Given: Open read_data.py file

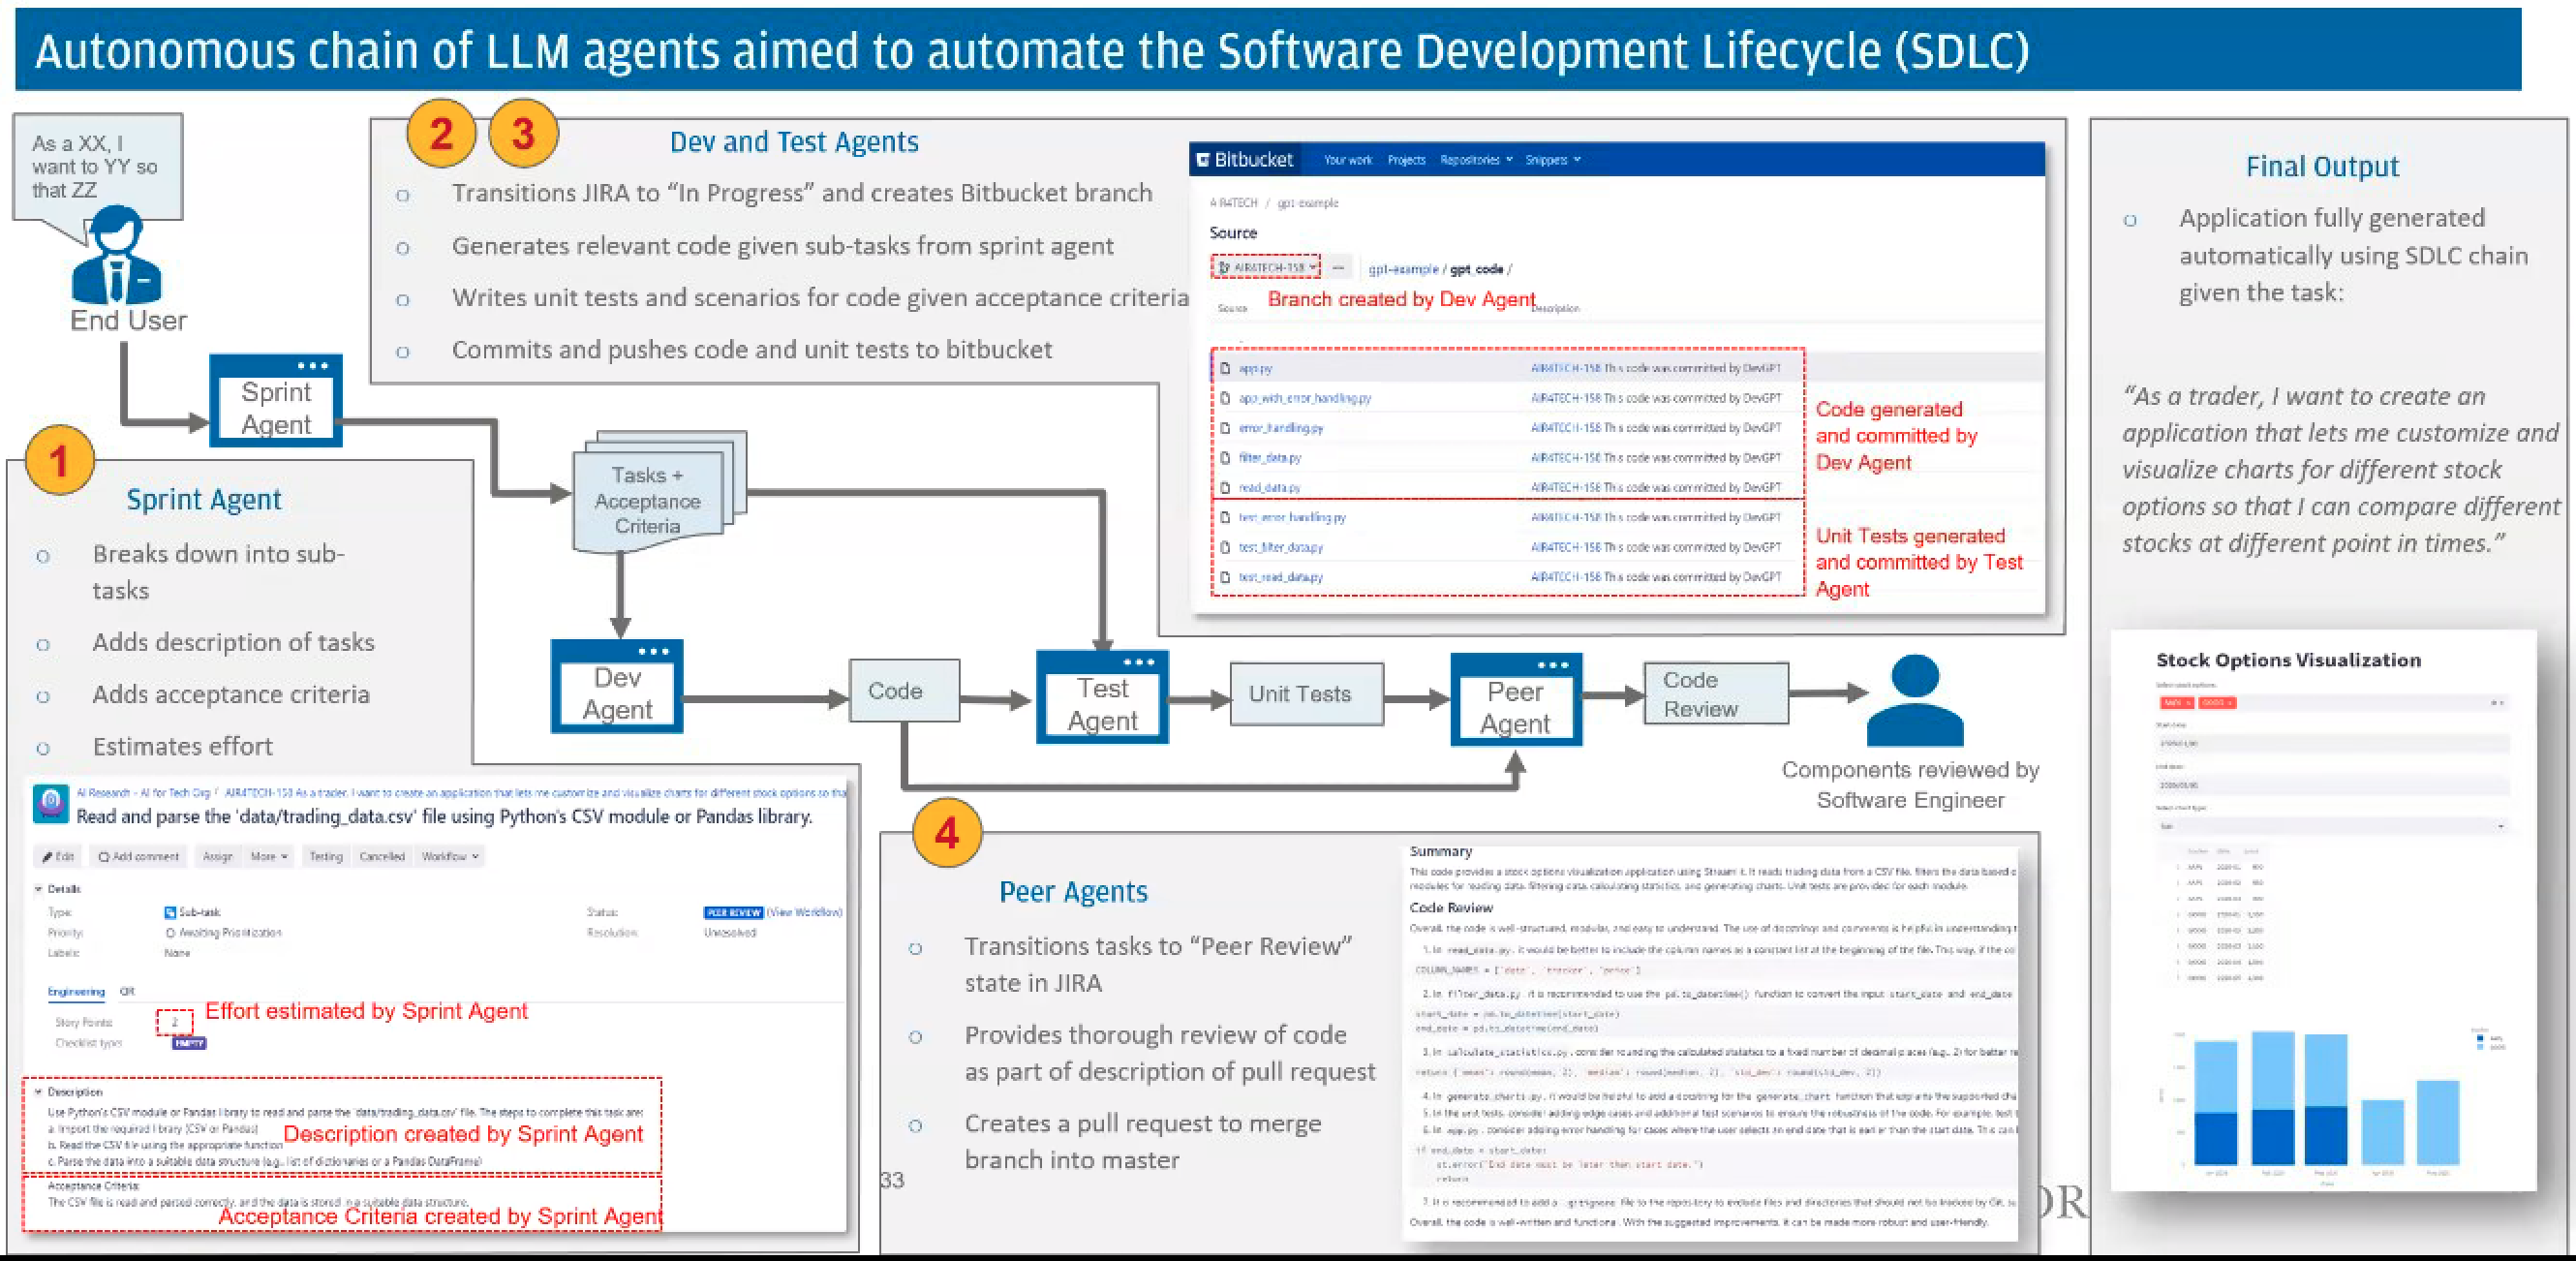Looking at the screenshot, I should [1269, 488].
